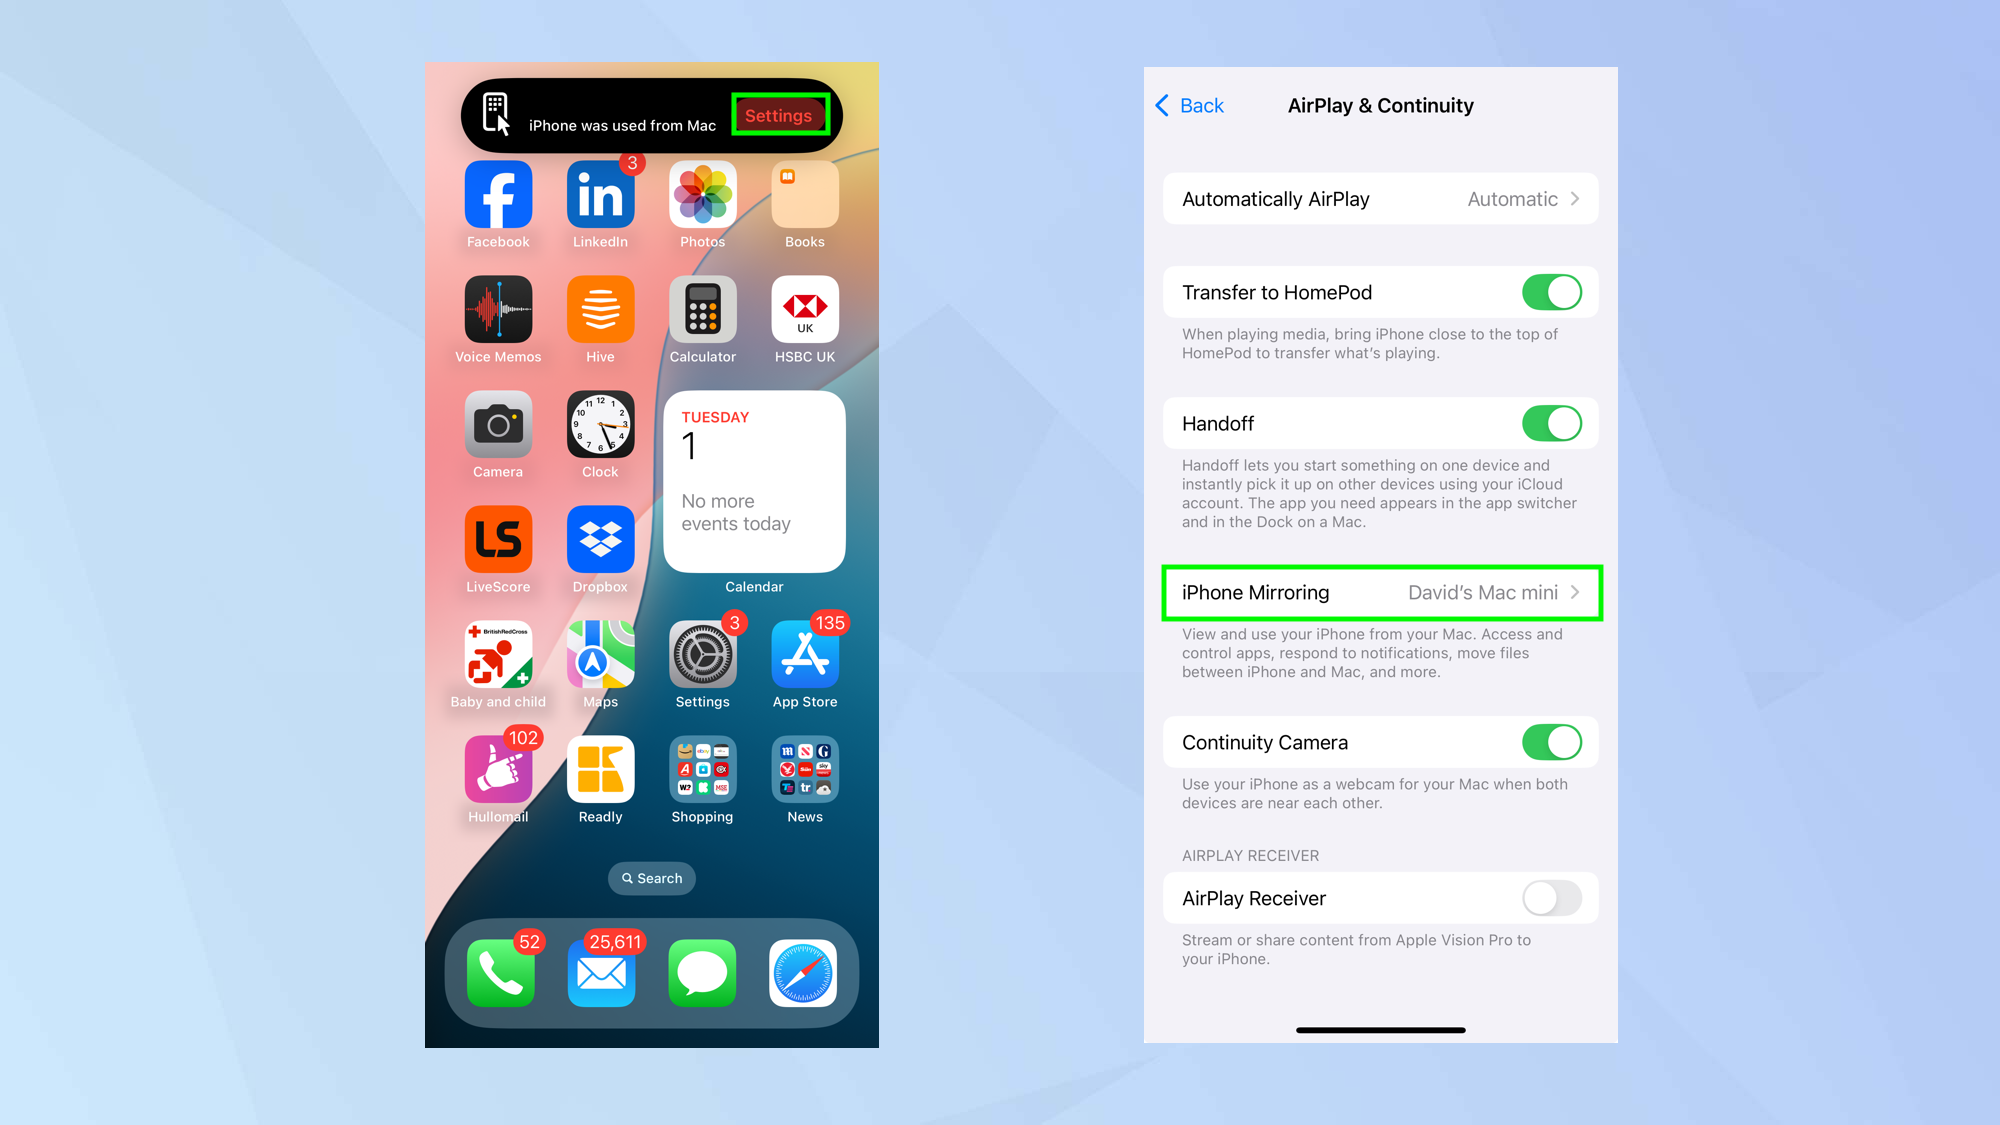Image resolution: width=2000 pixels, height=1125 pixels.
Task: Open the Facebook app
Action: (x=500, y=195)
